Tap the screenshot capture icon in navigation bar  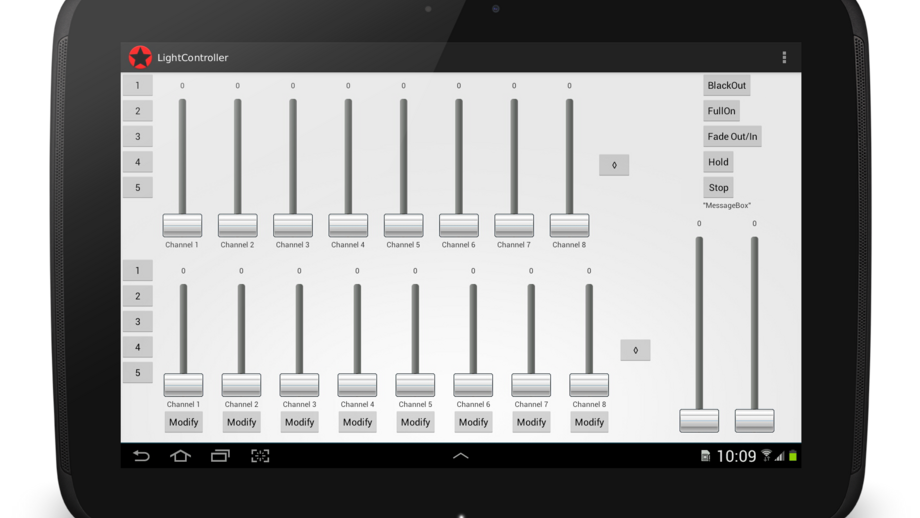(x=260, y=456)
